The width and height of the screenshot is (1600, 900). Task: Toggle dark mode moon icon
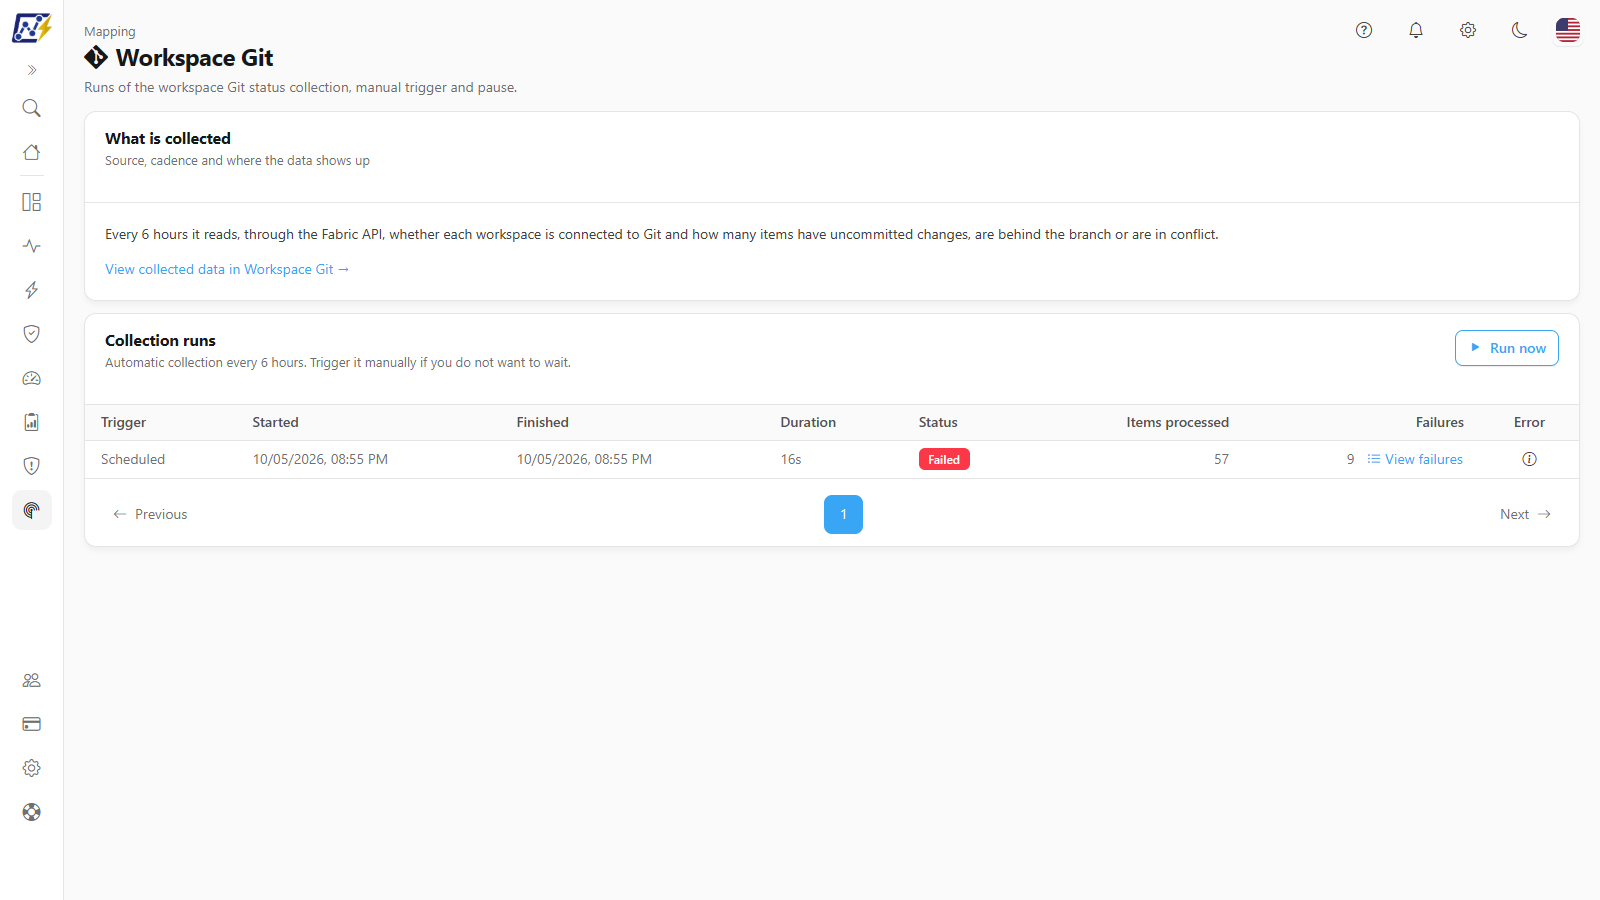pos(1520,30)
